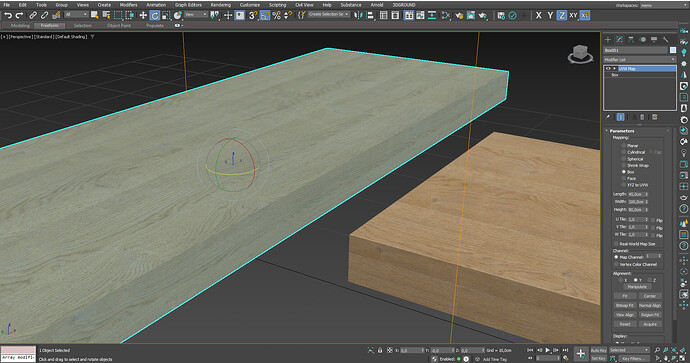Enable Real-World Map Size checkbox
The height and width of the screenshot is (363, 690).
(616, 243)
